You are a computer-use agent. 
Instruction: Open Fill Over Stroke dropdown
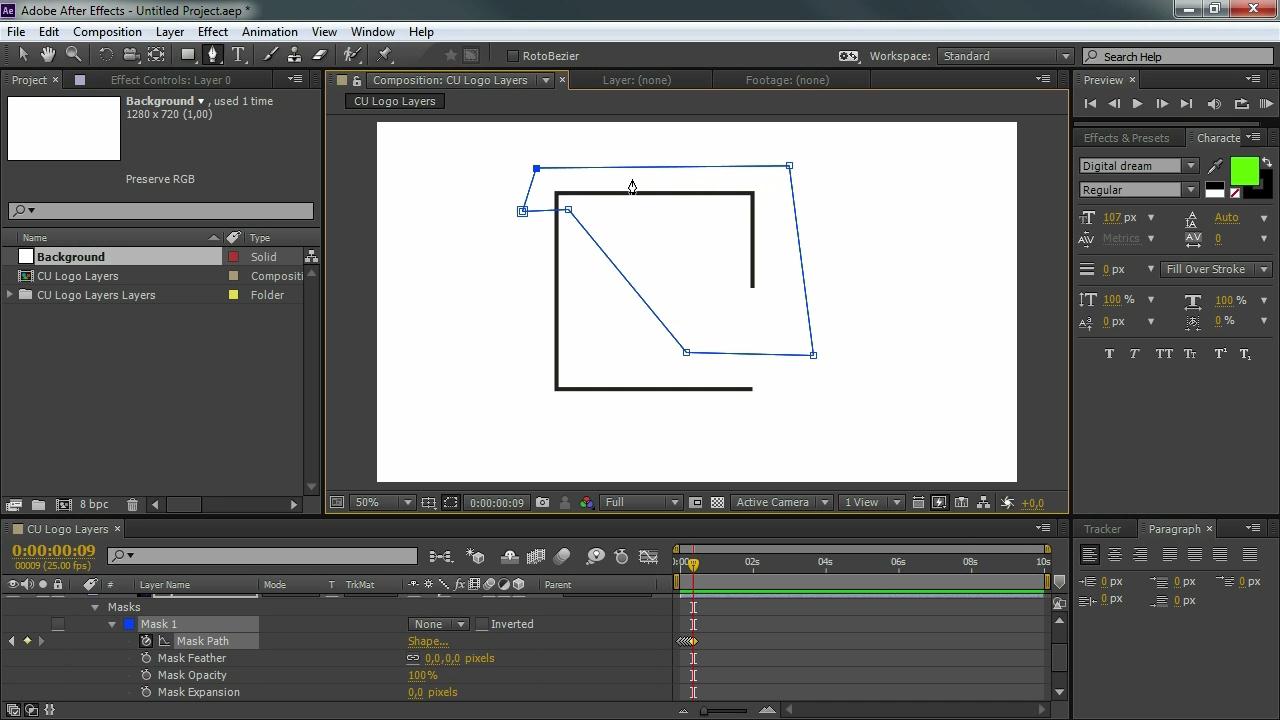click(x=1215, y=269)
